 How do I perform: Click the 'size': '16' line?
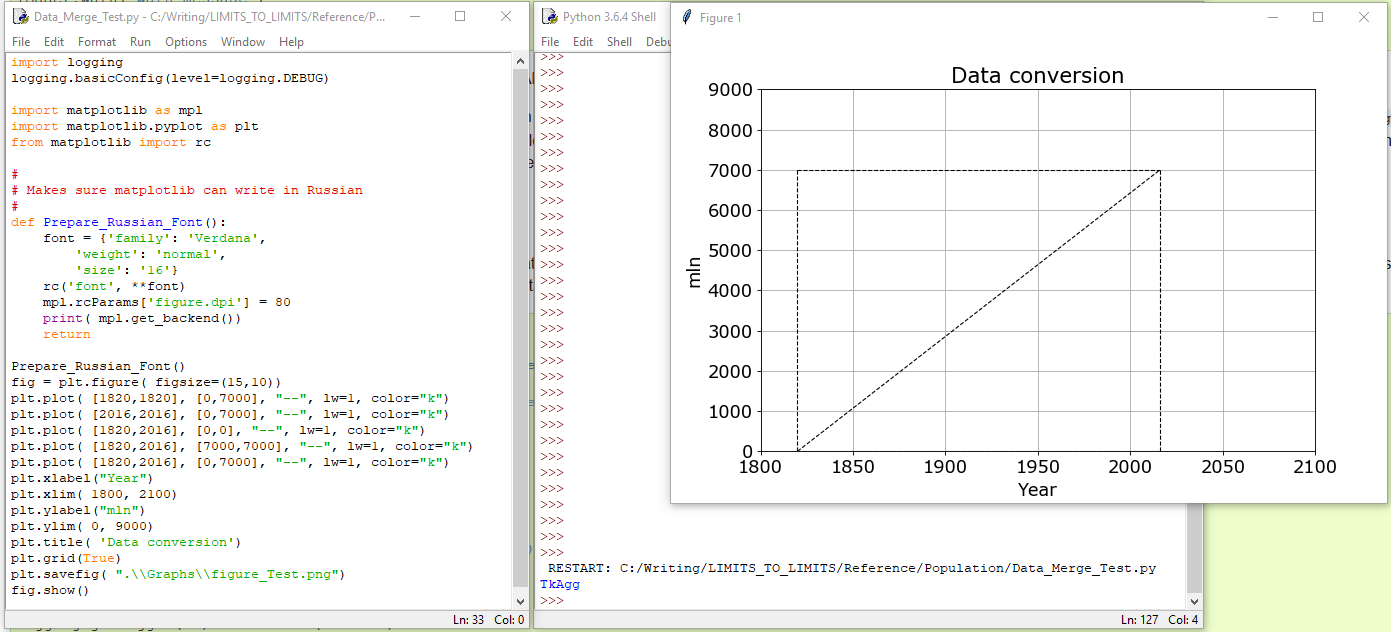(x=127, y=270)
